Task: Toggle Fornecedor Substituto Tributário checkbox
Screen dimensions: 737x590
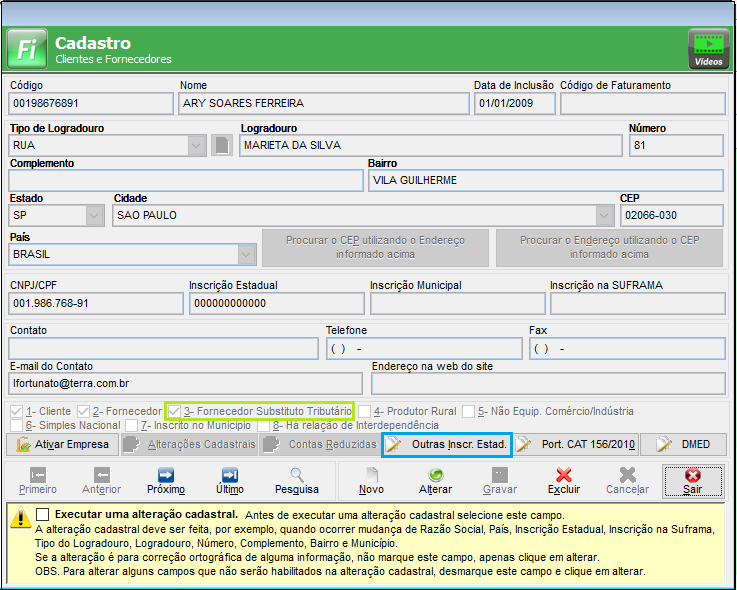Action: [175, 411]
